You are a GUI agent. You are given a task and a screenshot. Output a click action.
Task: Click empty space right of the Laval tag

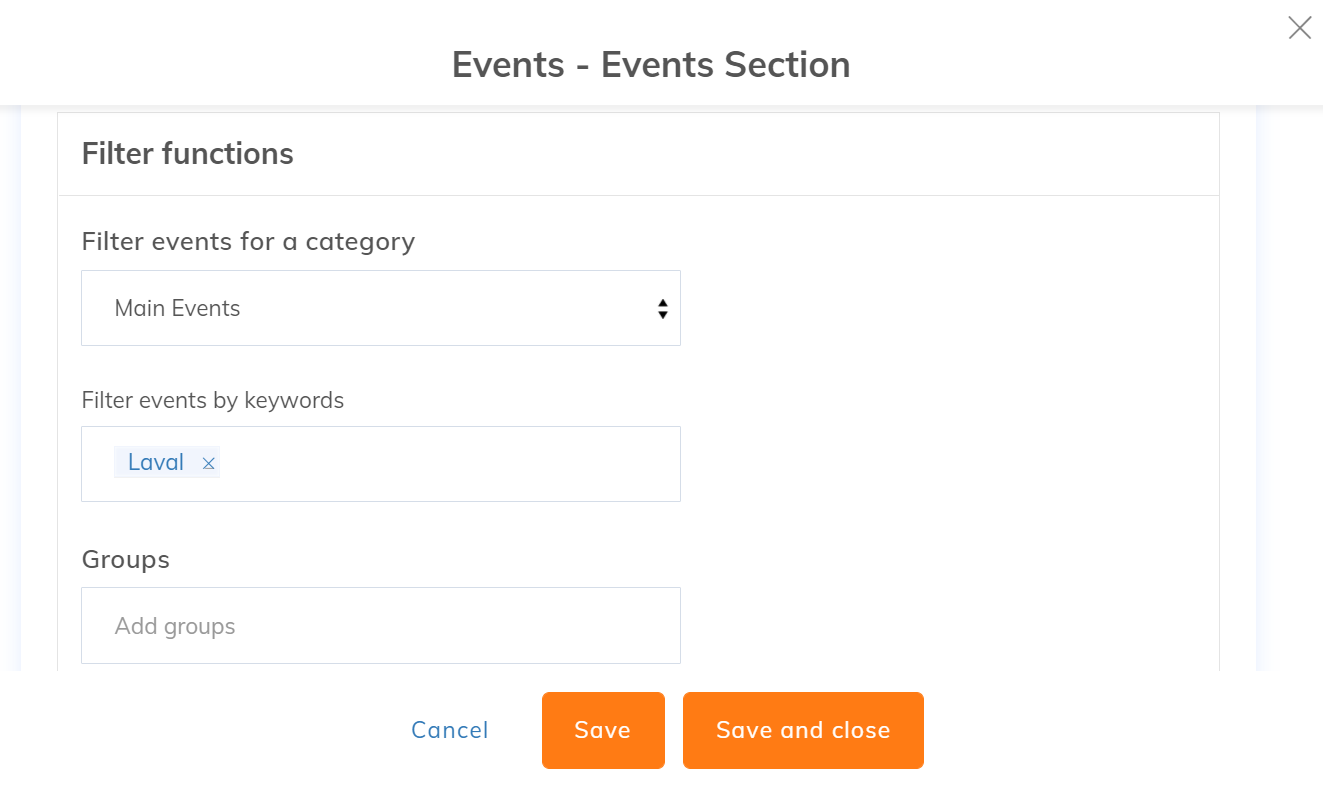[450, 464]
